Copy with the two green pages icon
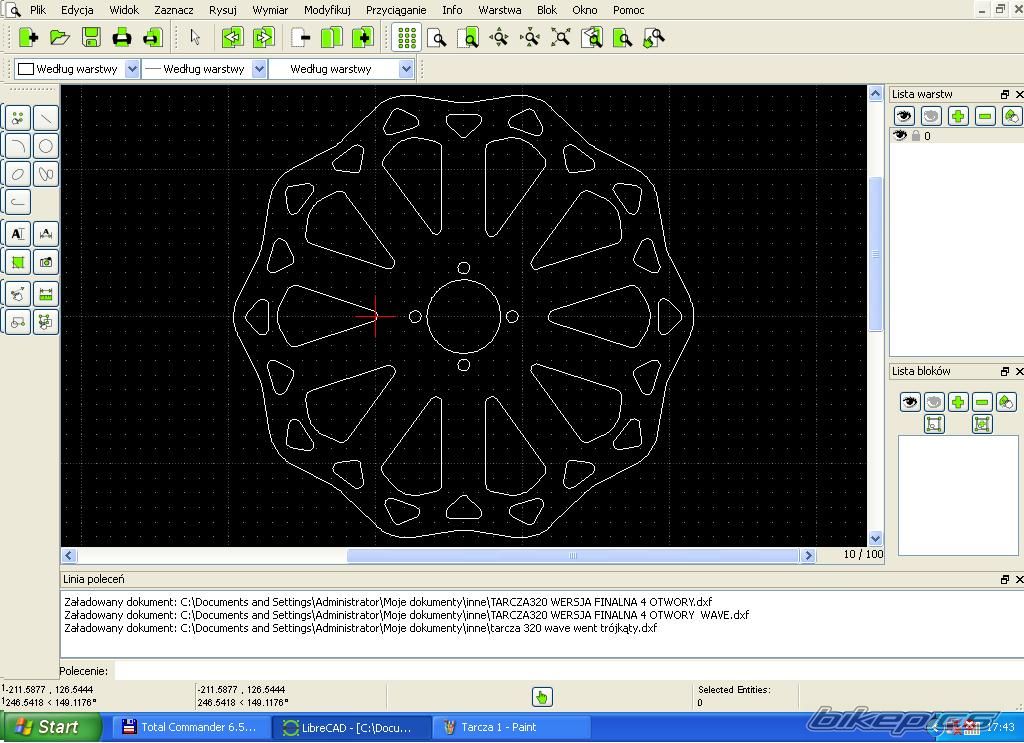 point(332,37)
